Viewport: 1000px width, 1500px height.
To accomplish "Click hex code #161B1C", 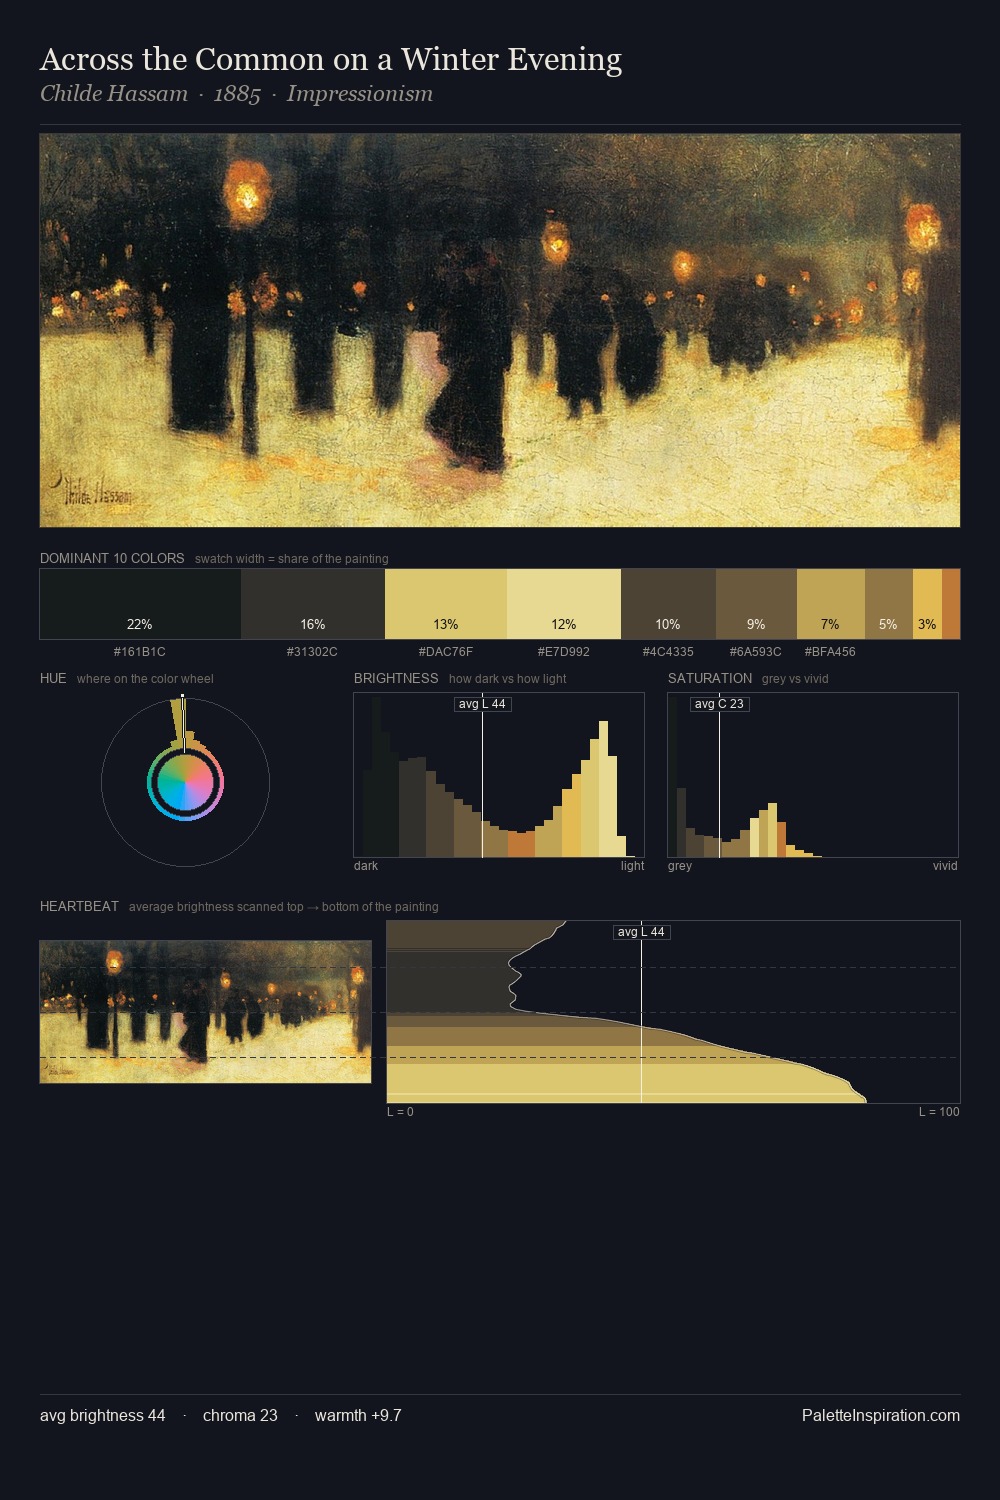I will [140, 652].
